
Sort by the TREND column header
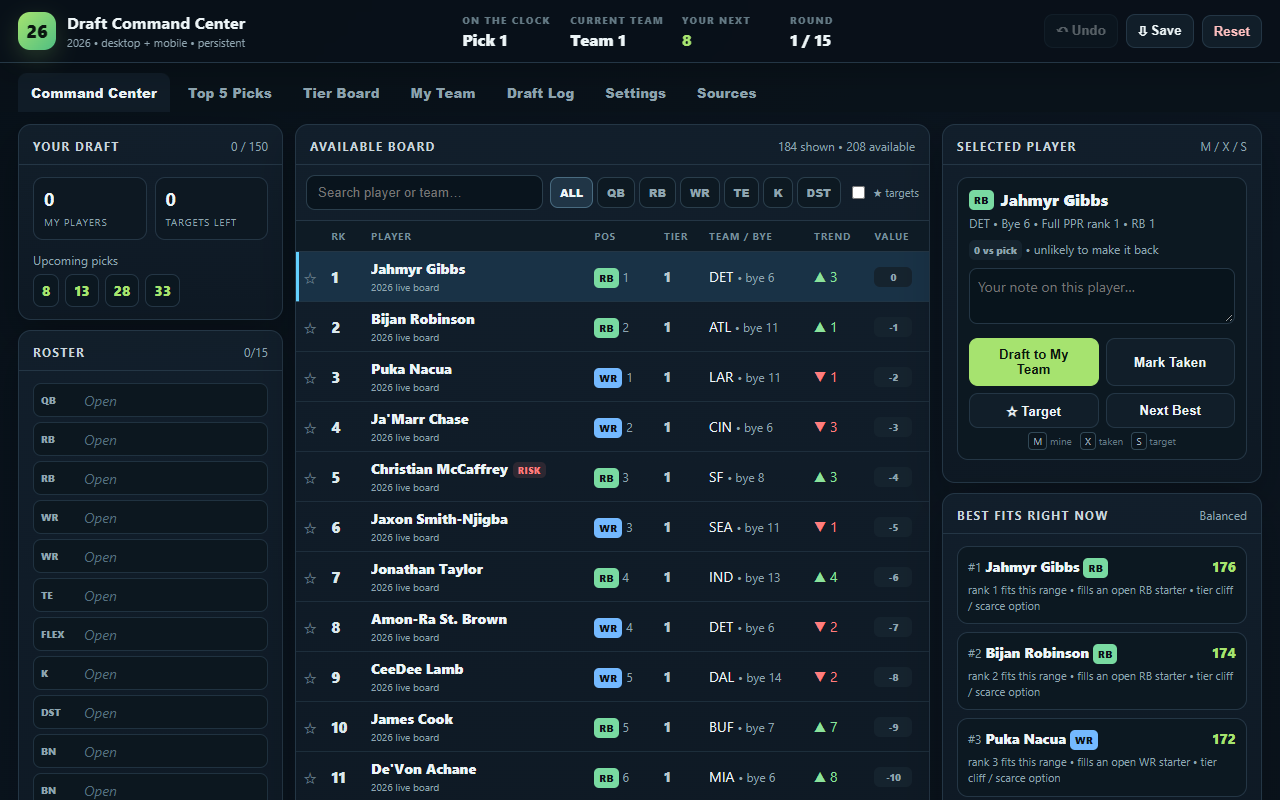pyautogui.click(x=832, y=237)
